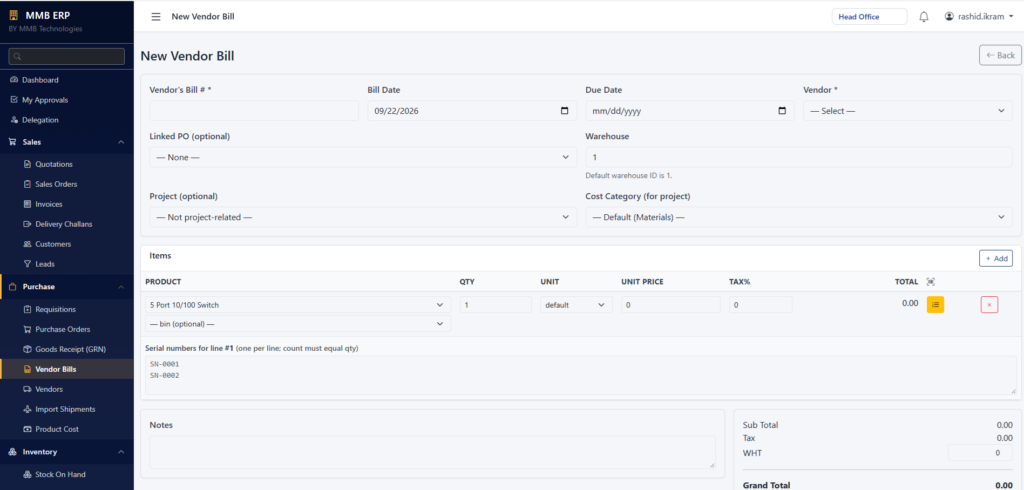The width and height of the screenshot is (1024, 490).
Task: Click the Dashboard gauge icon
Action: pos(14,80)
